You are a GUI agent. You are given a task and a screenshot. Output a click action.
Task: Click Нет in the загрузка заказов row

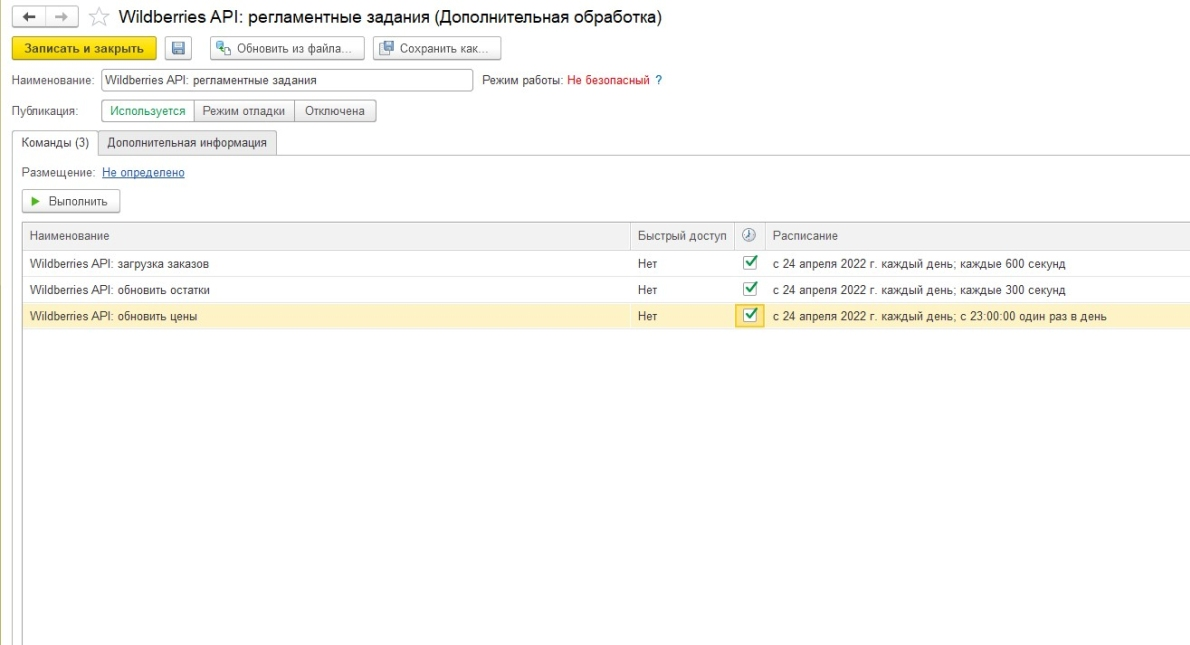tap(647, 263)
